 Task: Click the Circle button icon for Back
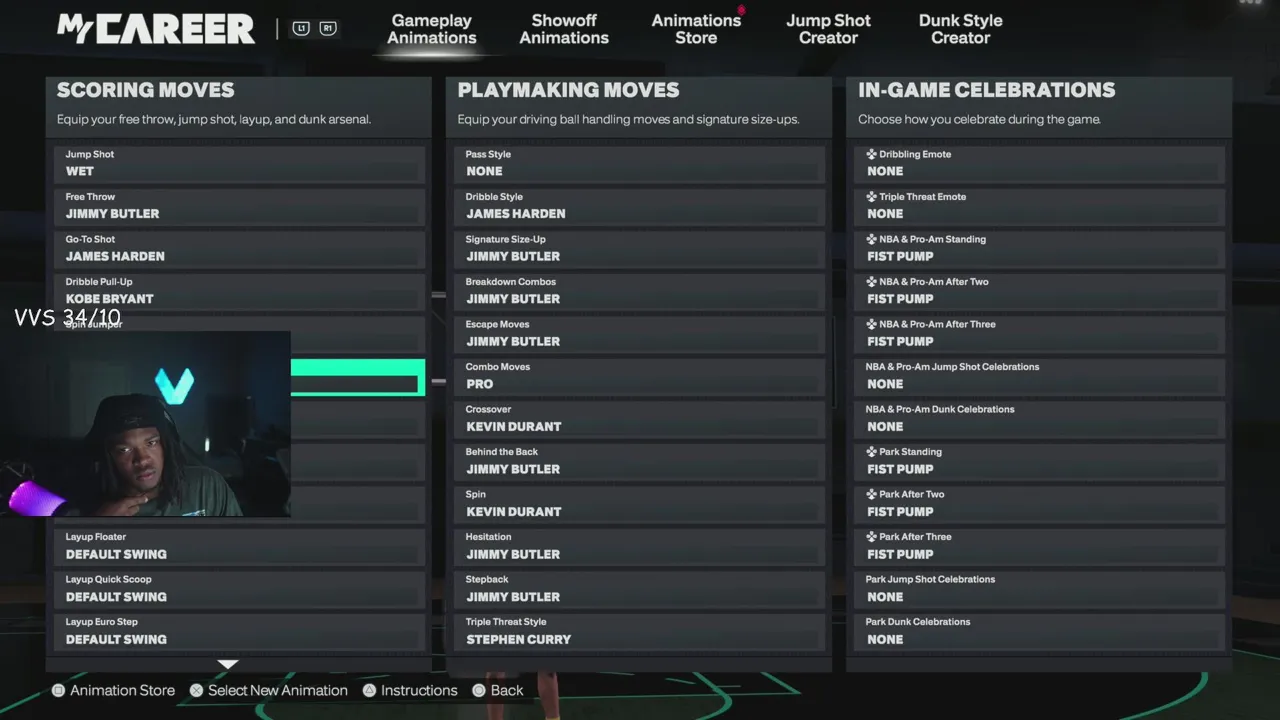(479, 690)
